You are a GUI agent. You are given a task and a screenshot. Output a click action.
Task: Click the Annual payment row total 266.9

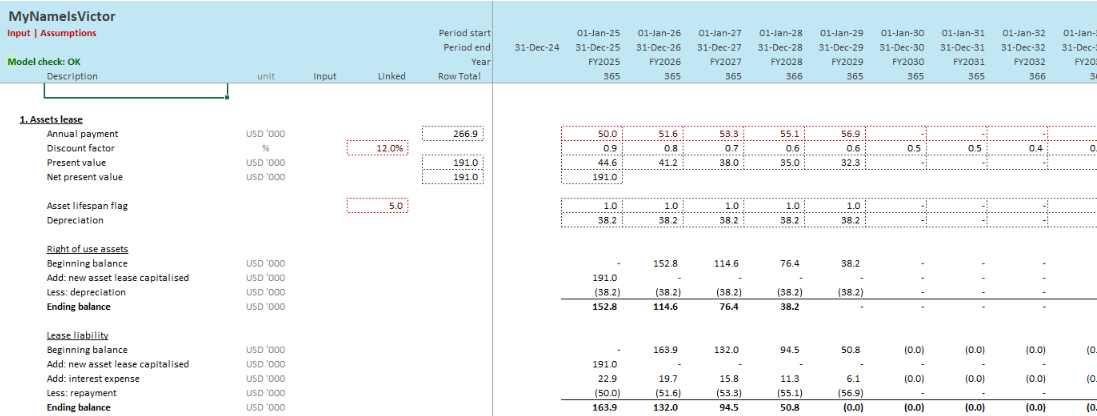pyautogui.click(x=452, y=134)
